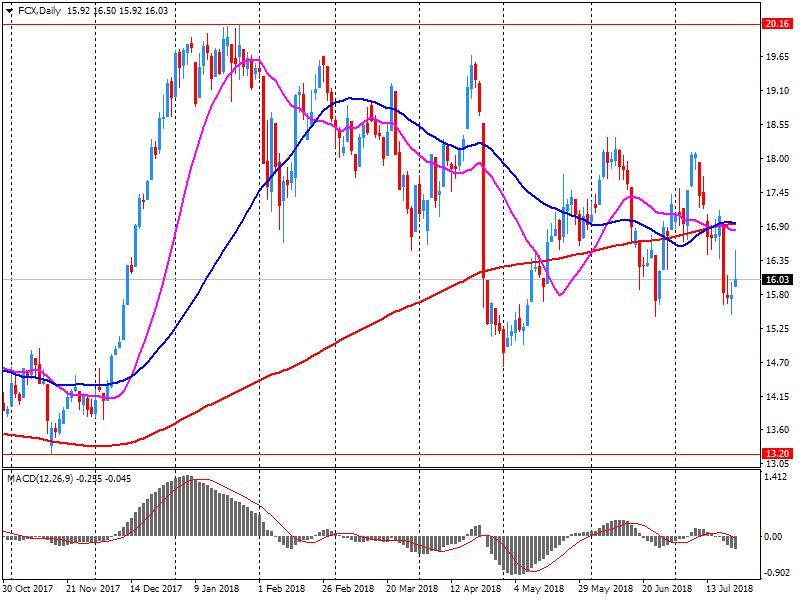
Task: Click the chart menu arrow beside FCX,Daily
Action: (x=9, y=11)
